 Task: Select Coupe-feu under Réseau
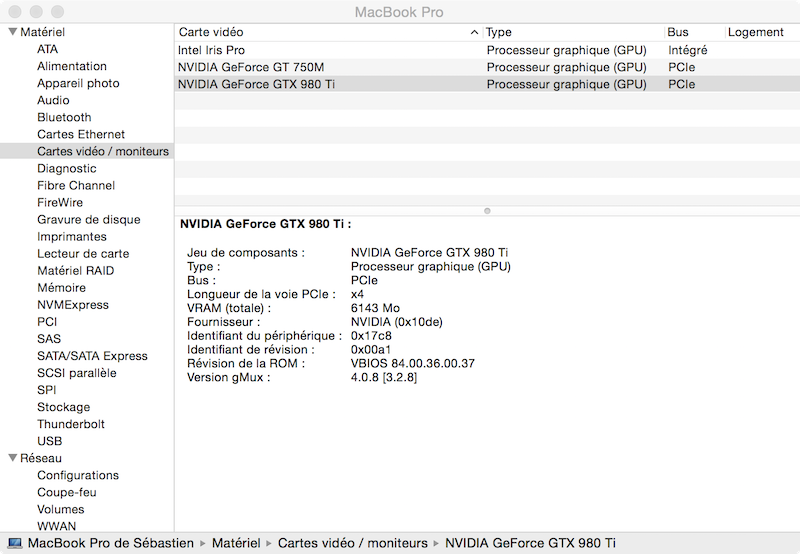[67, 492]
